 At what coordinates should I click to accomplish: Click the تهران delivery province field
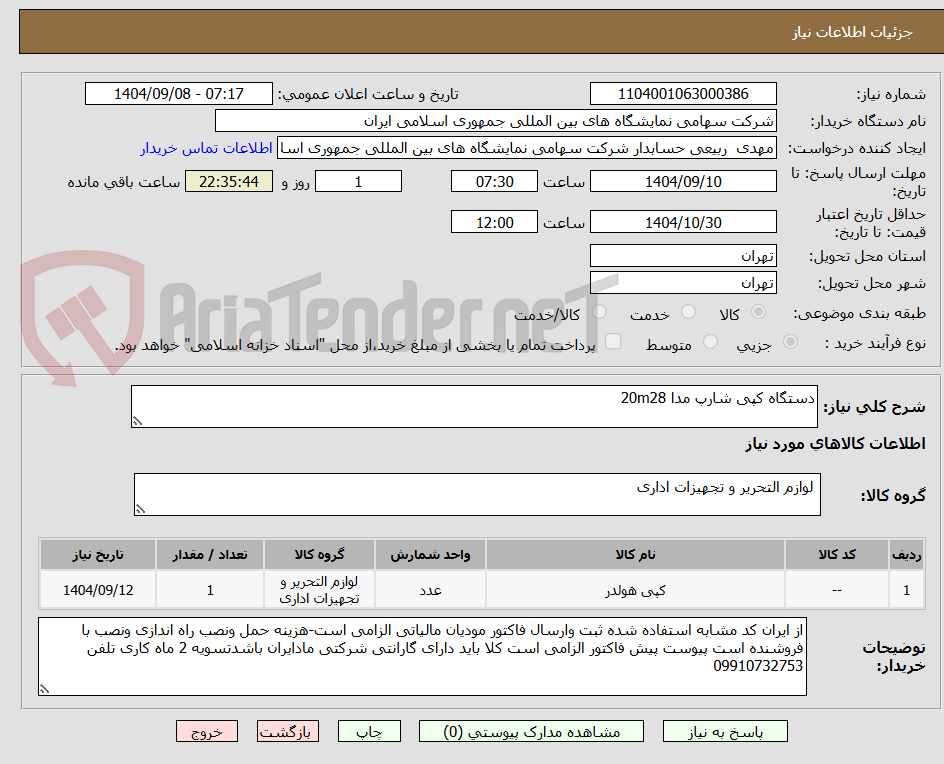click(683, 255)
